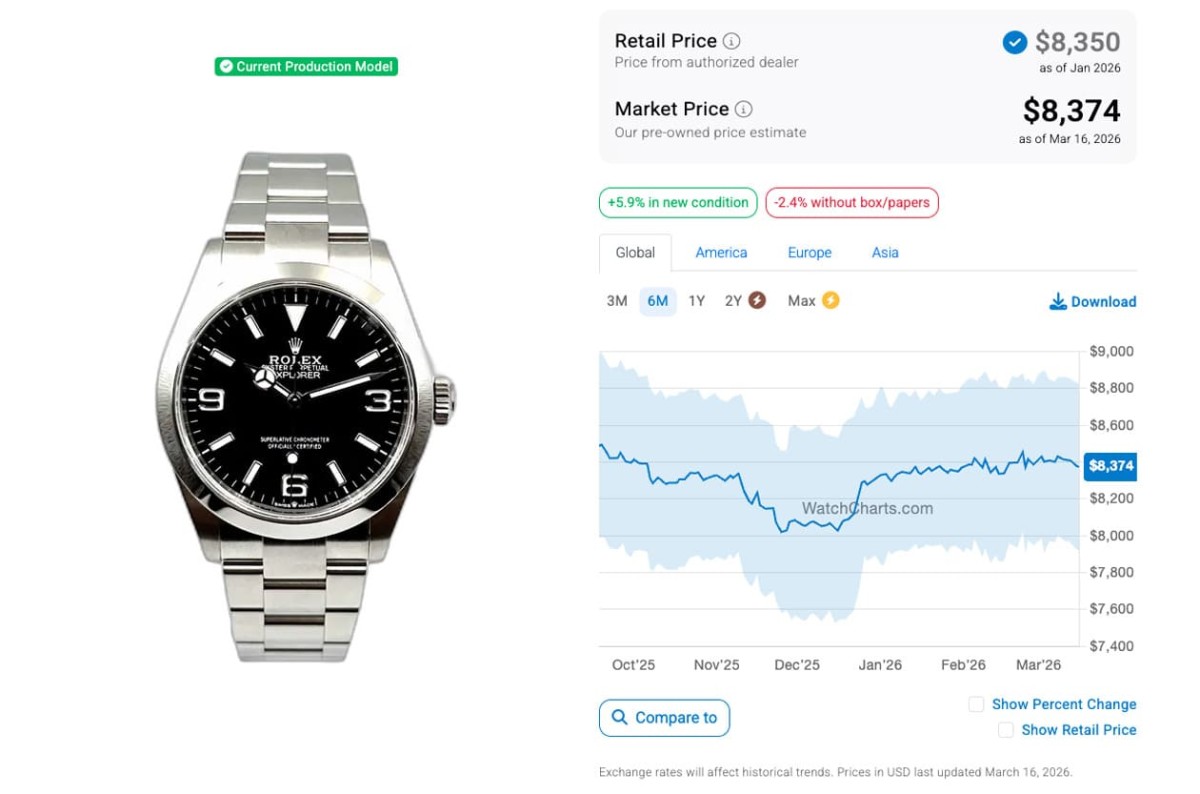This screenshot has height=794, width=1200.
Task: Select the 6M time range
Action: pos(658,301)
